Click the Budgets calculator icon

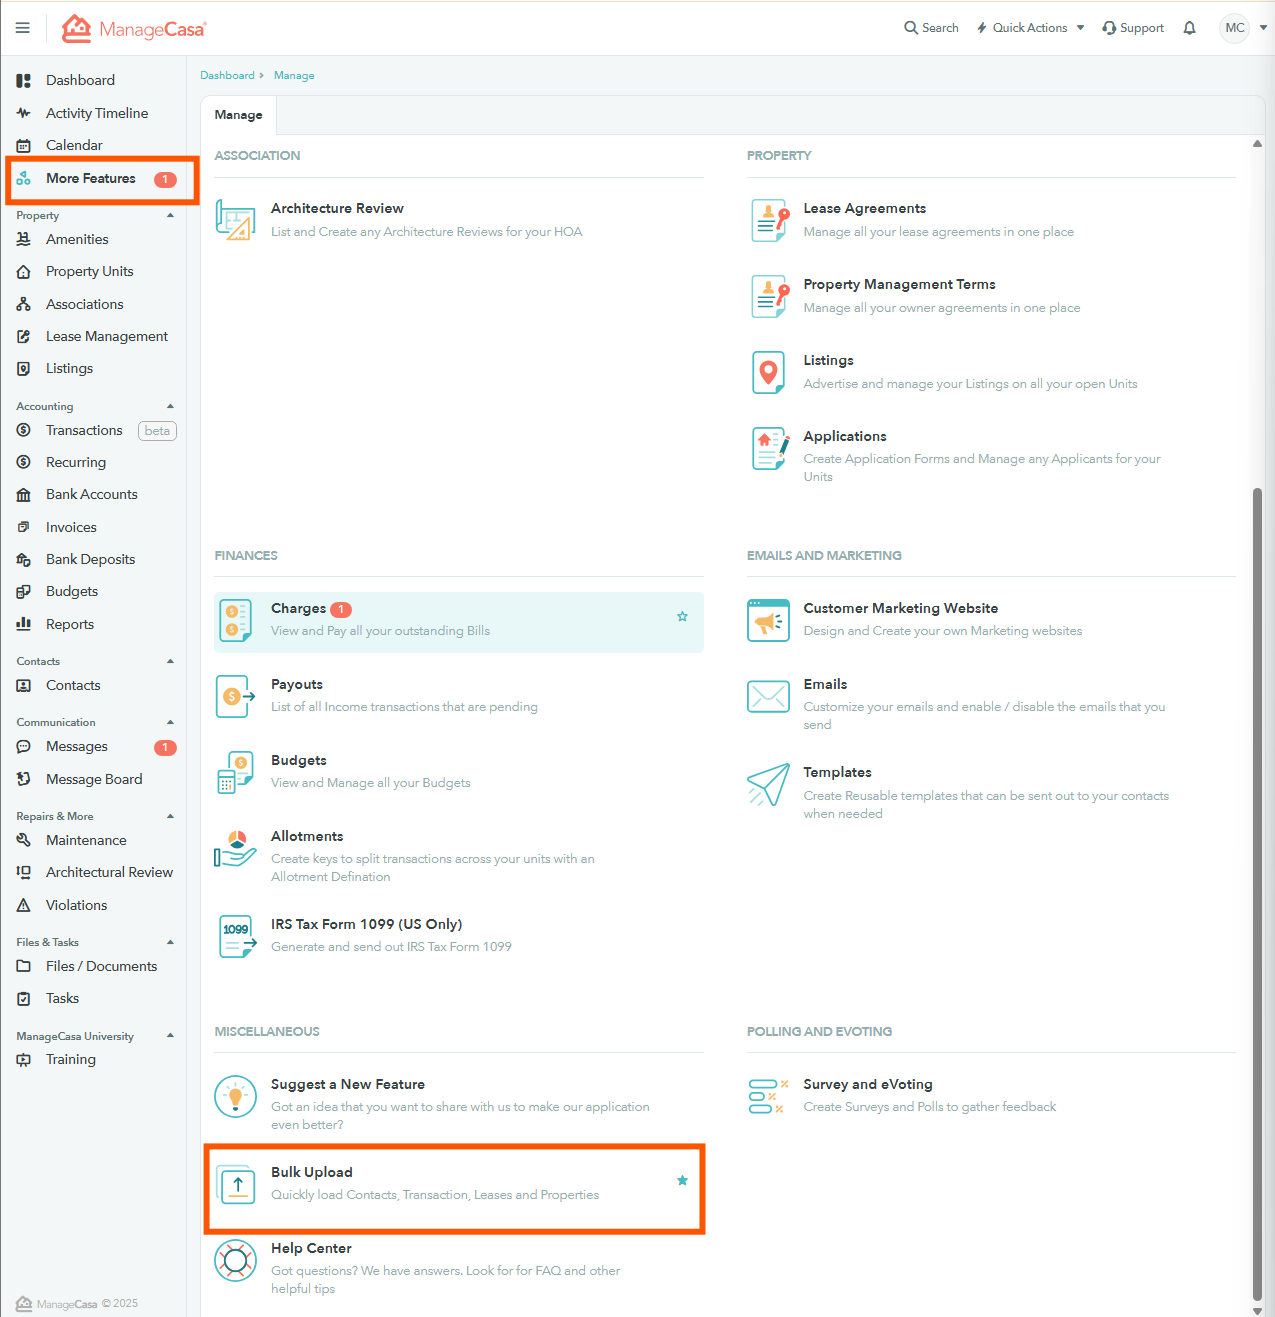point(236,772)
